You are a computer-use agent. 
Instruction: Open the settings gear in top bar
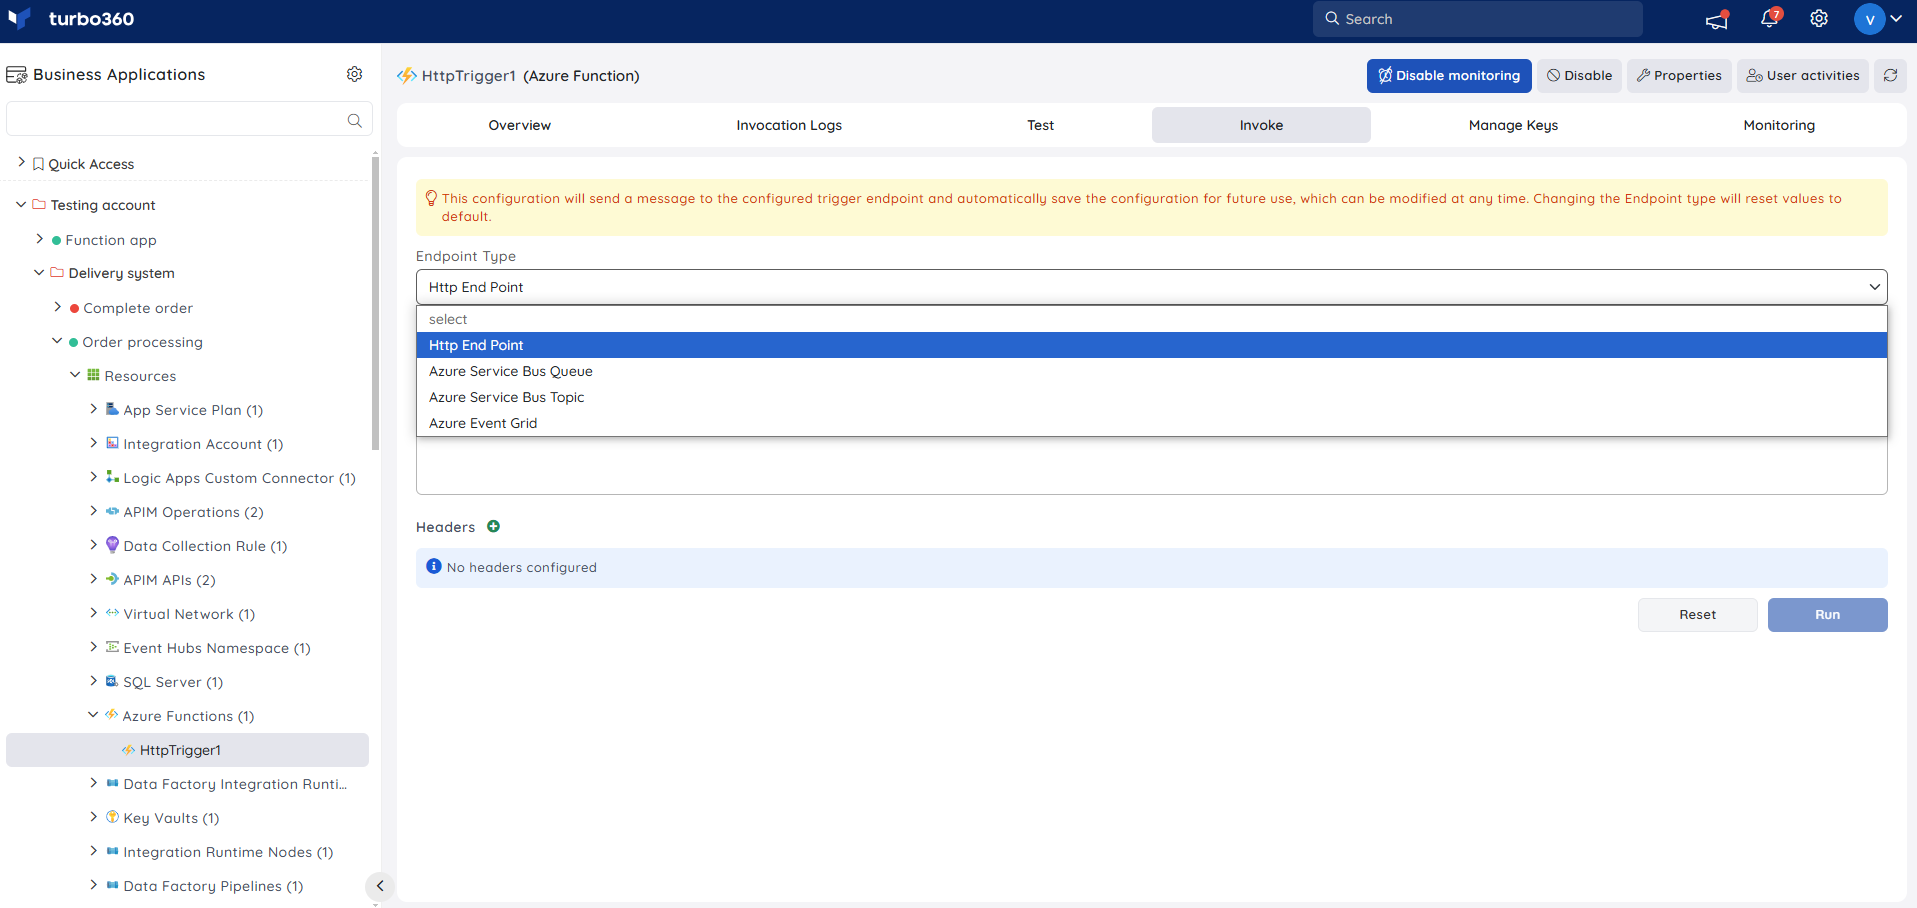pos(1819,19)
